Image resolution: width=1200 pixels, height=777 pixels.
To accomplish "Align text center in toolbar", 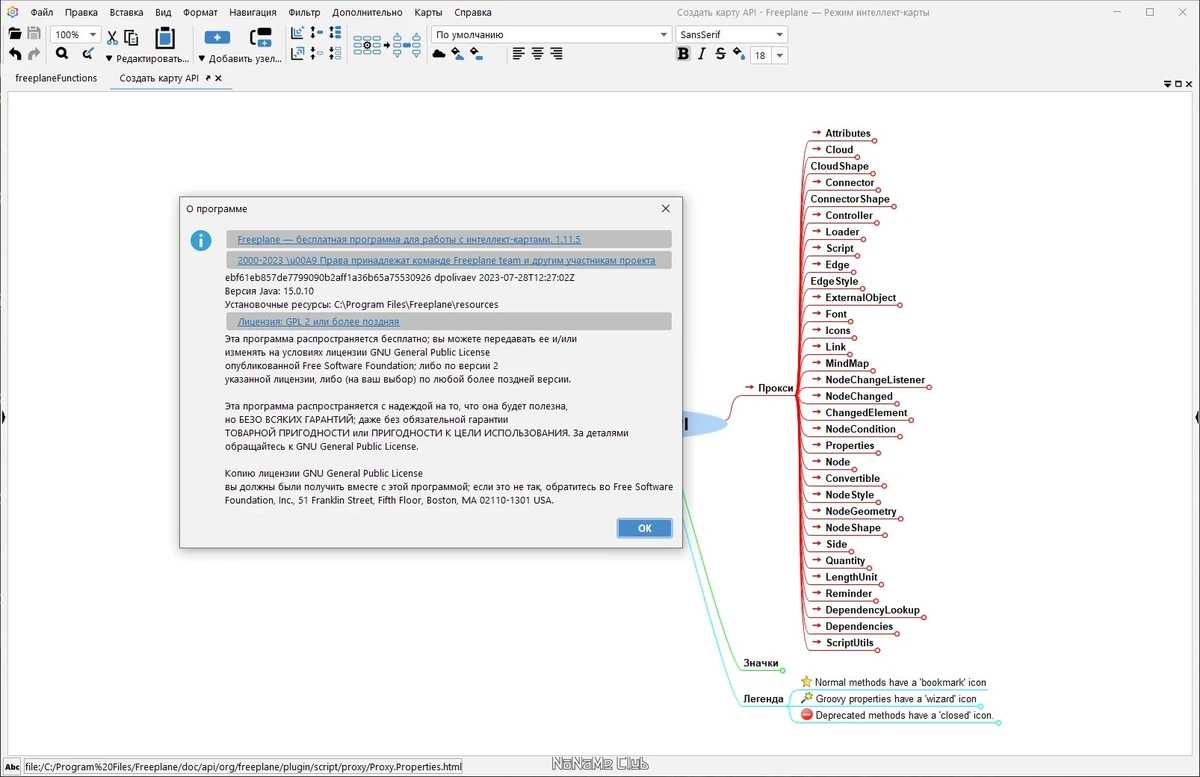I will (538, 54).
